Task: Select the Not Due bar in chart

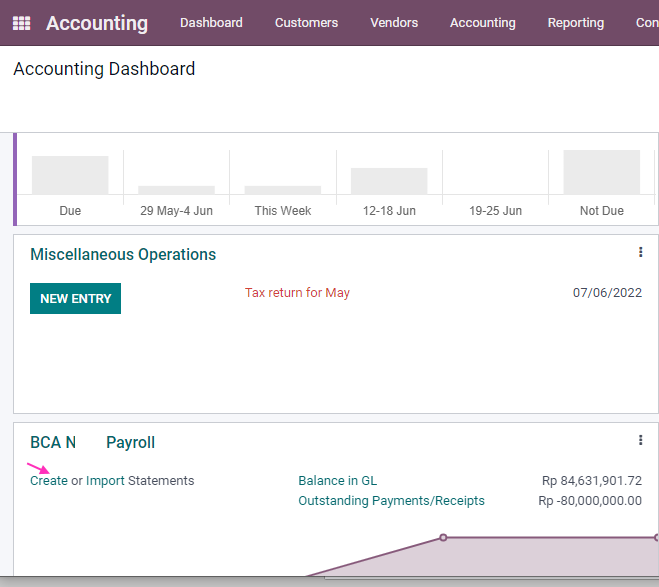Action: click(601, 172)
